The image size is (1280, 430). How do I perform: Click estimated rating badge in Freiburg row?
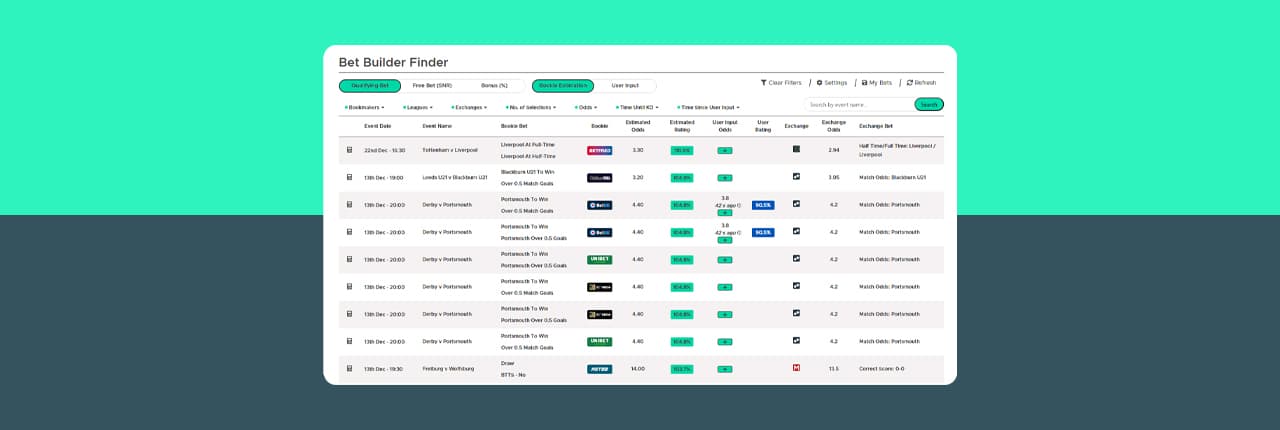(682, 369)
